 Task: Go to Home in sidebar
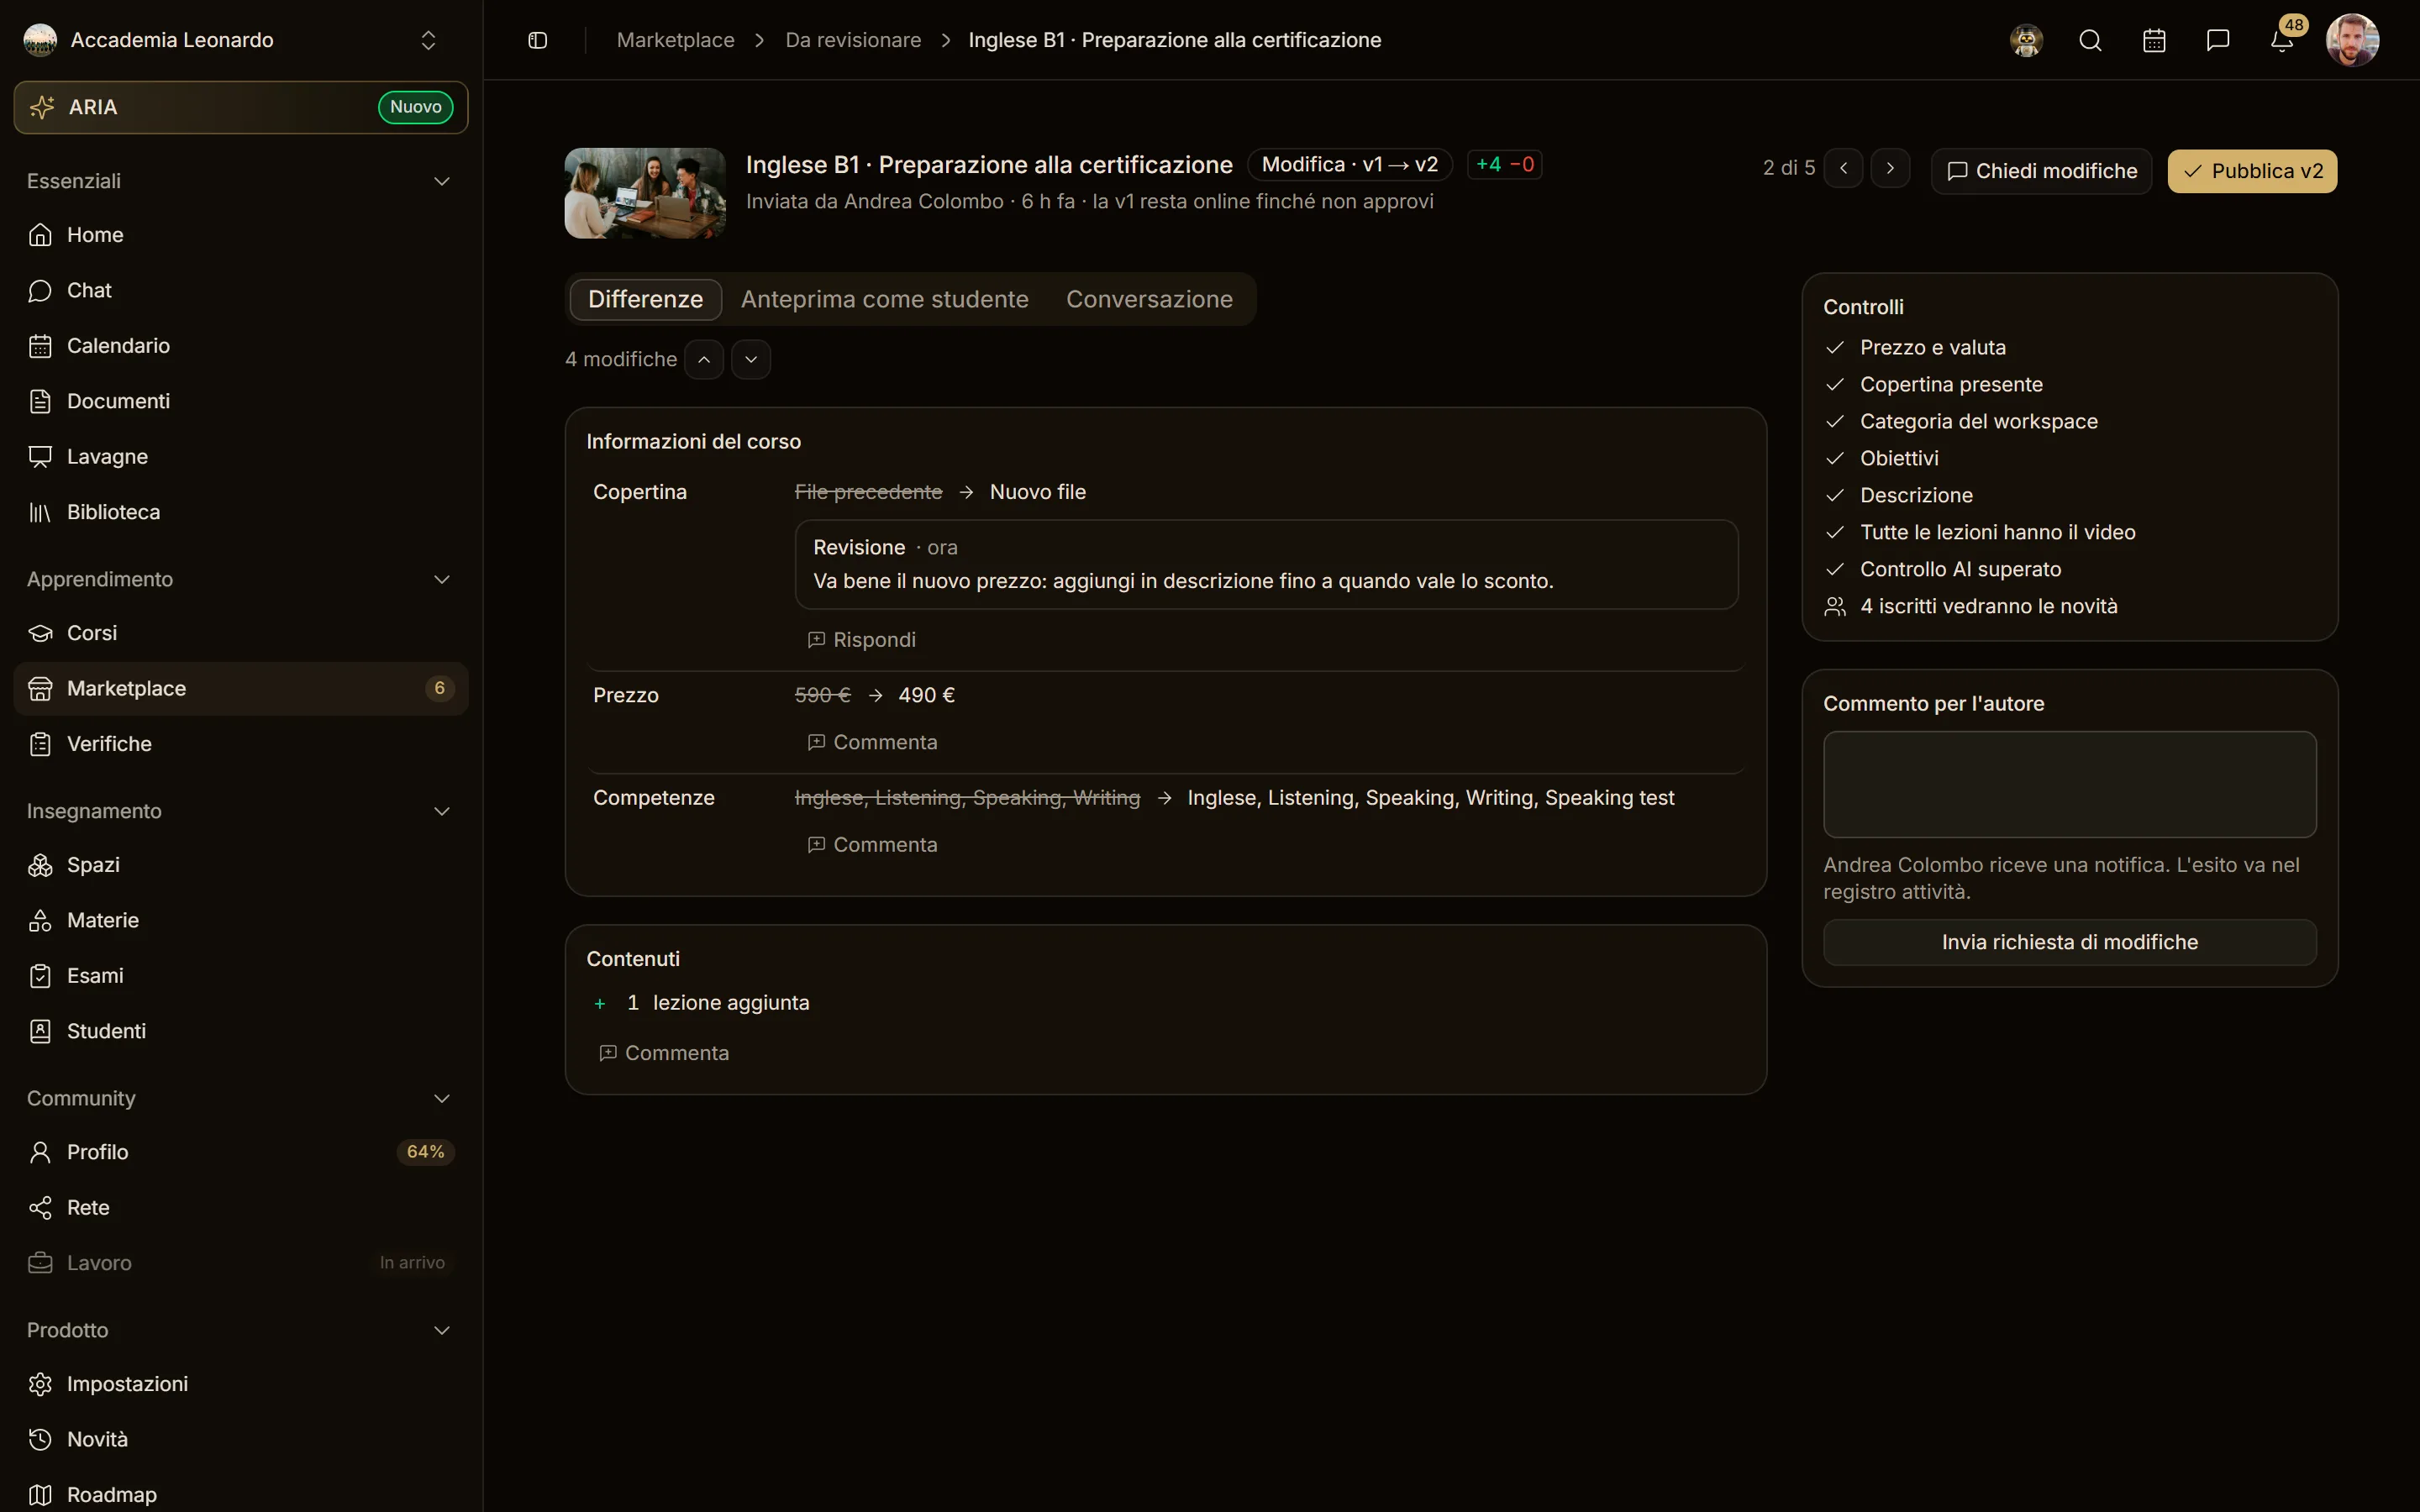241,235
